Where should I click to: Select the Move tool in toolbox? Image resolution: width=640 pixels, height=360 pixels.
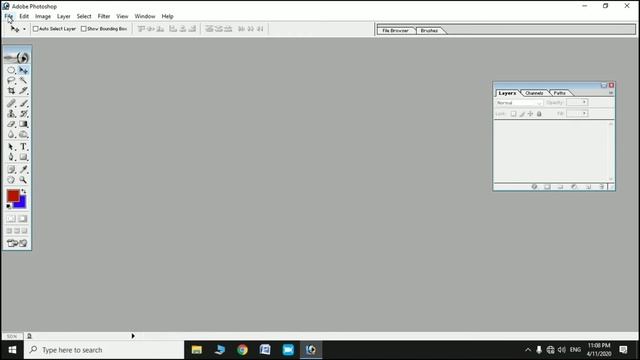[x=23, y=70]
